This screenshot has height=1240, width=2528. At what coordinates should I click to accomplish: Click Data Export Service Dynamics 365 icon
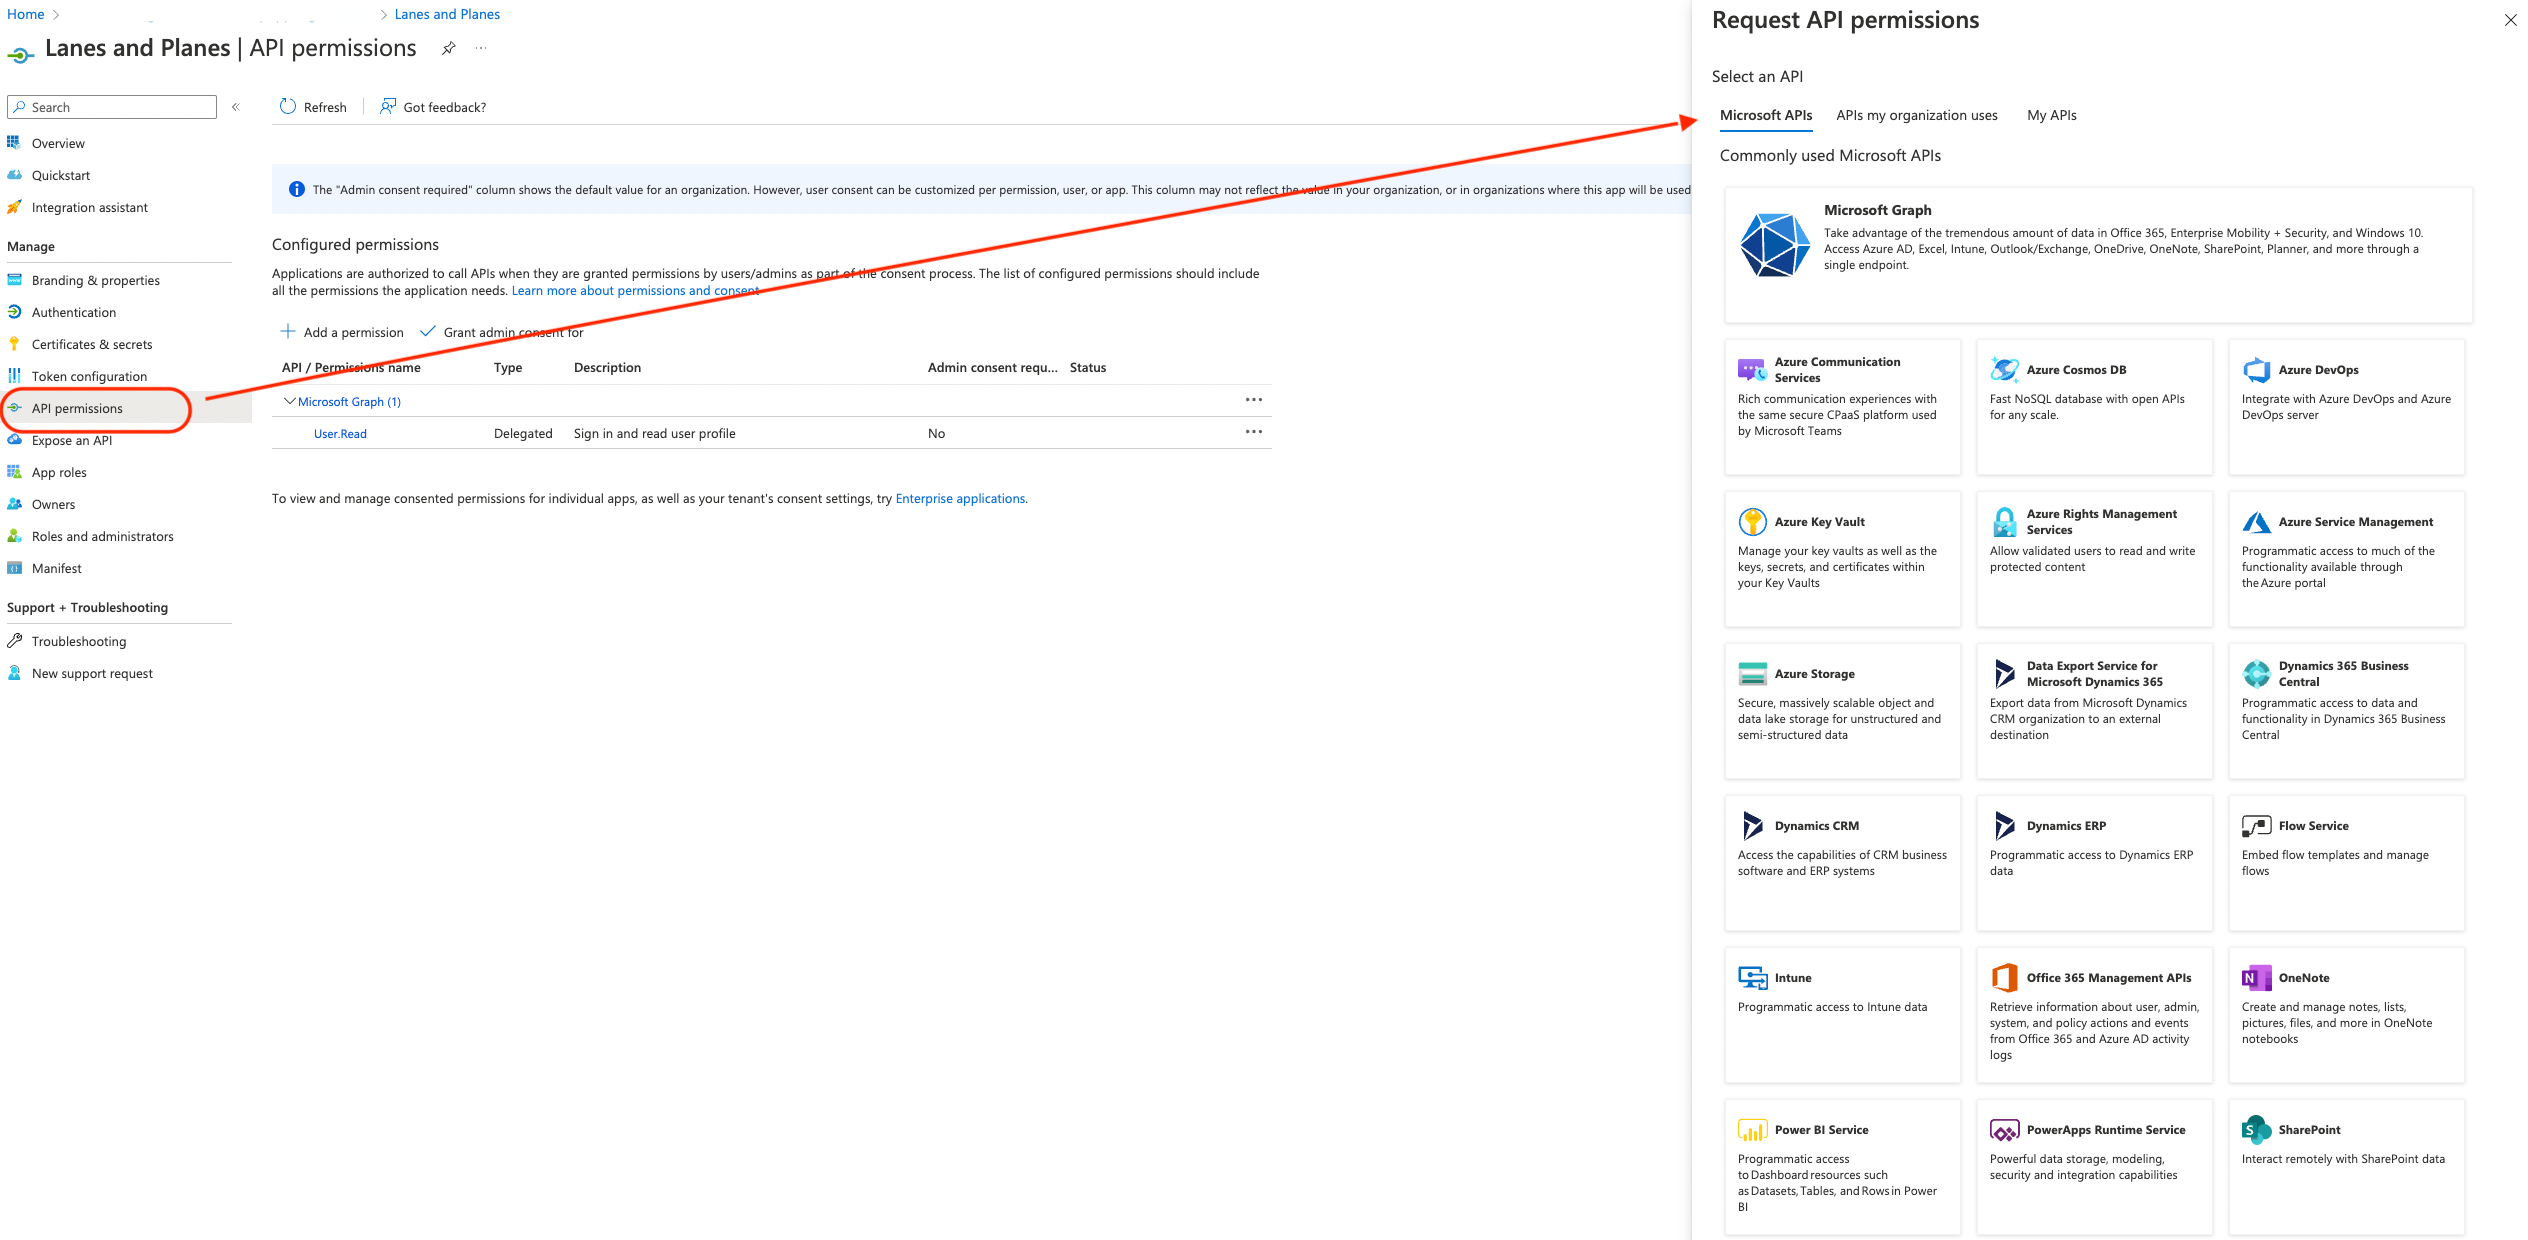[x=2004, y=674]
